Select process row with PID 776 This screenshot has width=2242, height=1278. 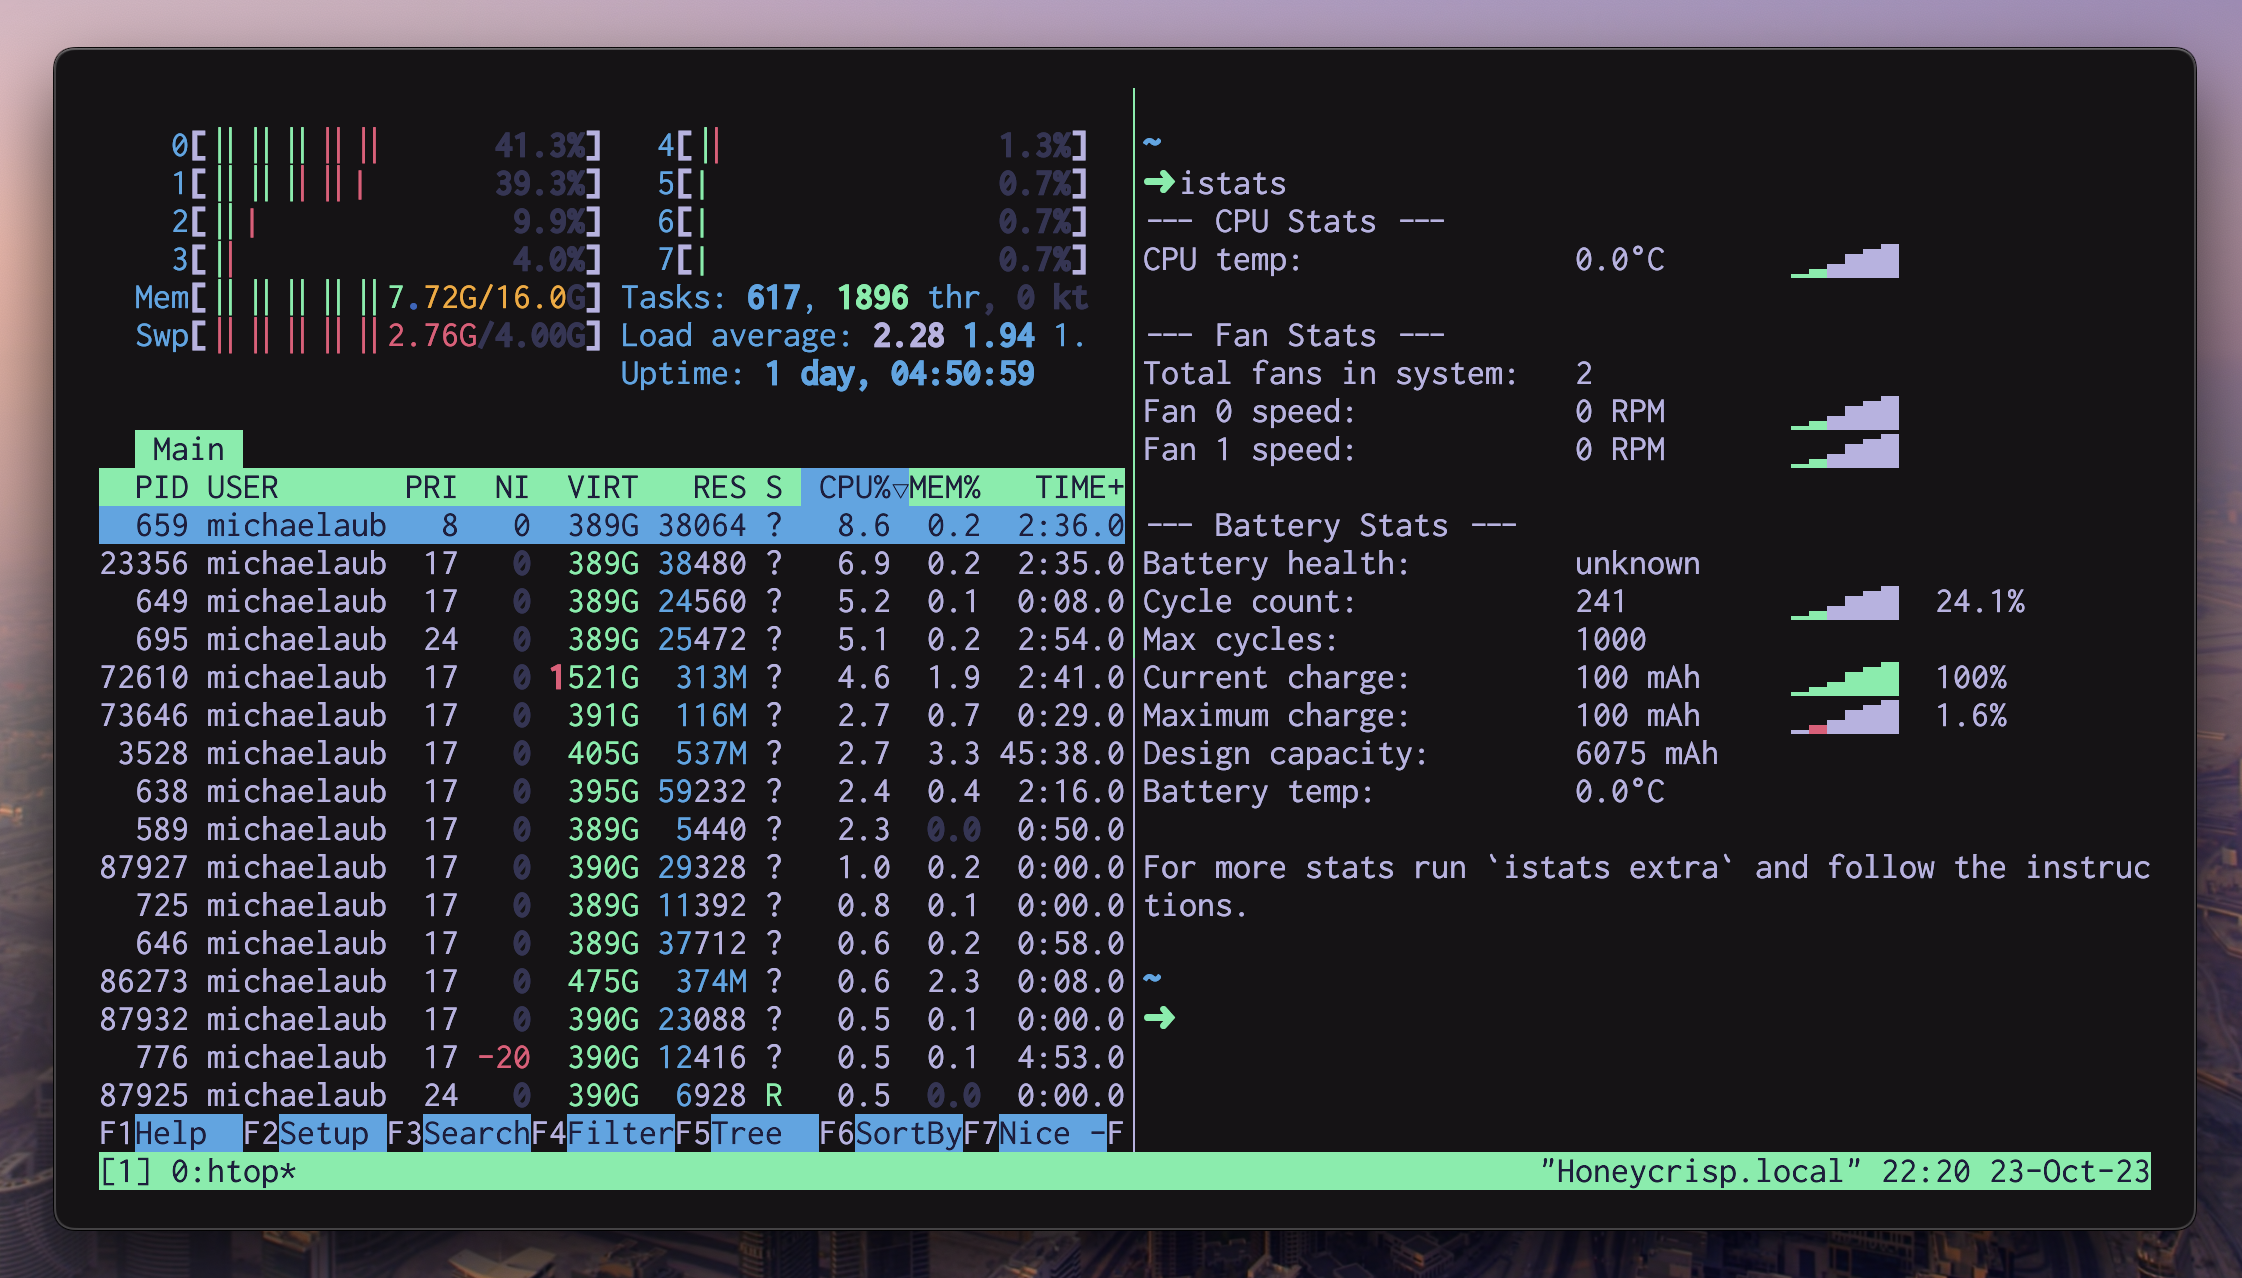(612, 1057)
